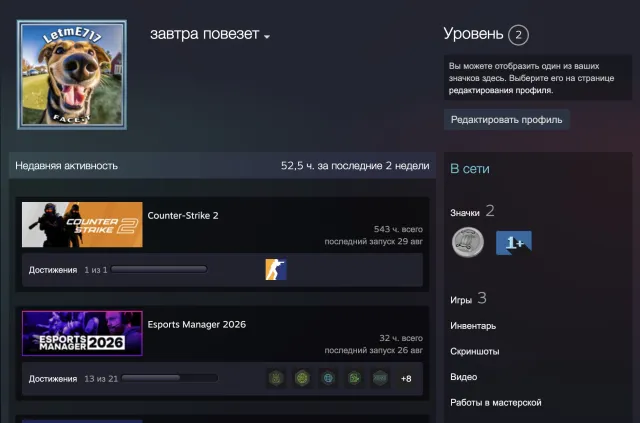This screenshot has height=423, width=640.
Task: Open the Скриншоты link
Action: tap(475, 351)
